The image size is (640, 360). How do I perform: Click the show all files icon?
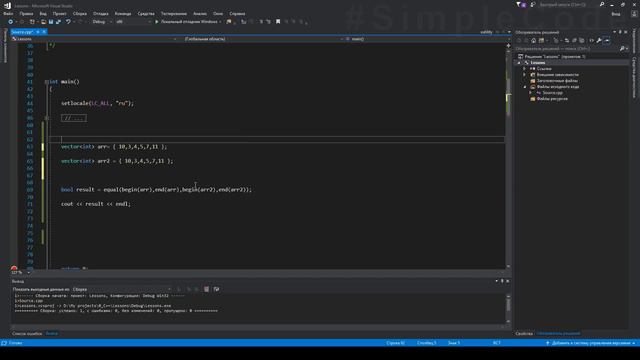click(582, 40)
